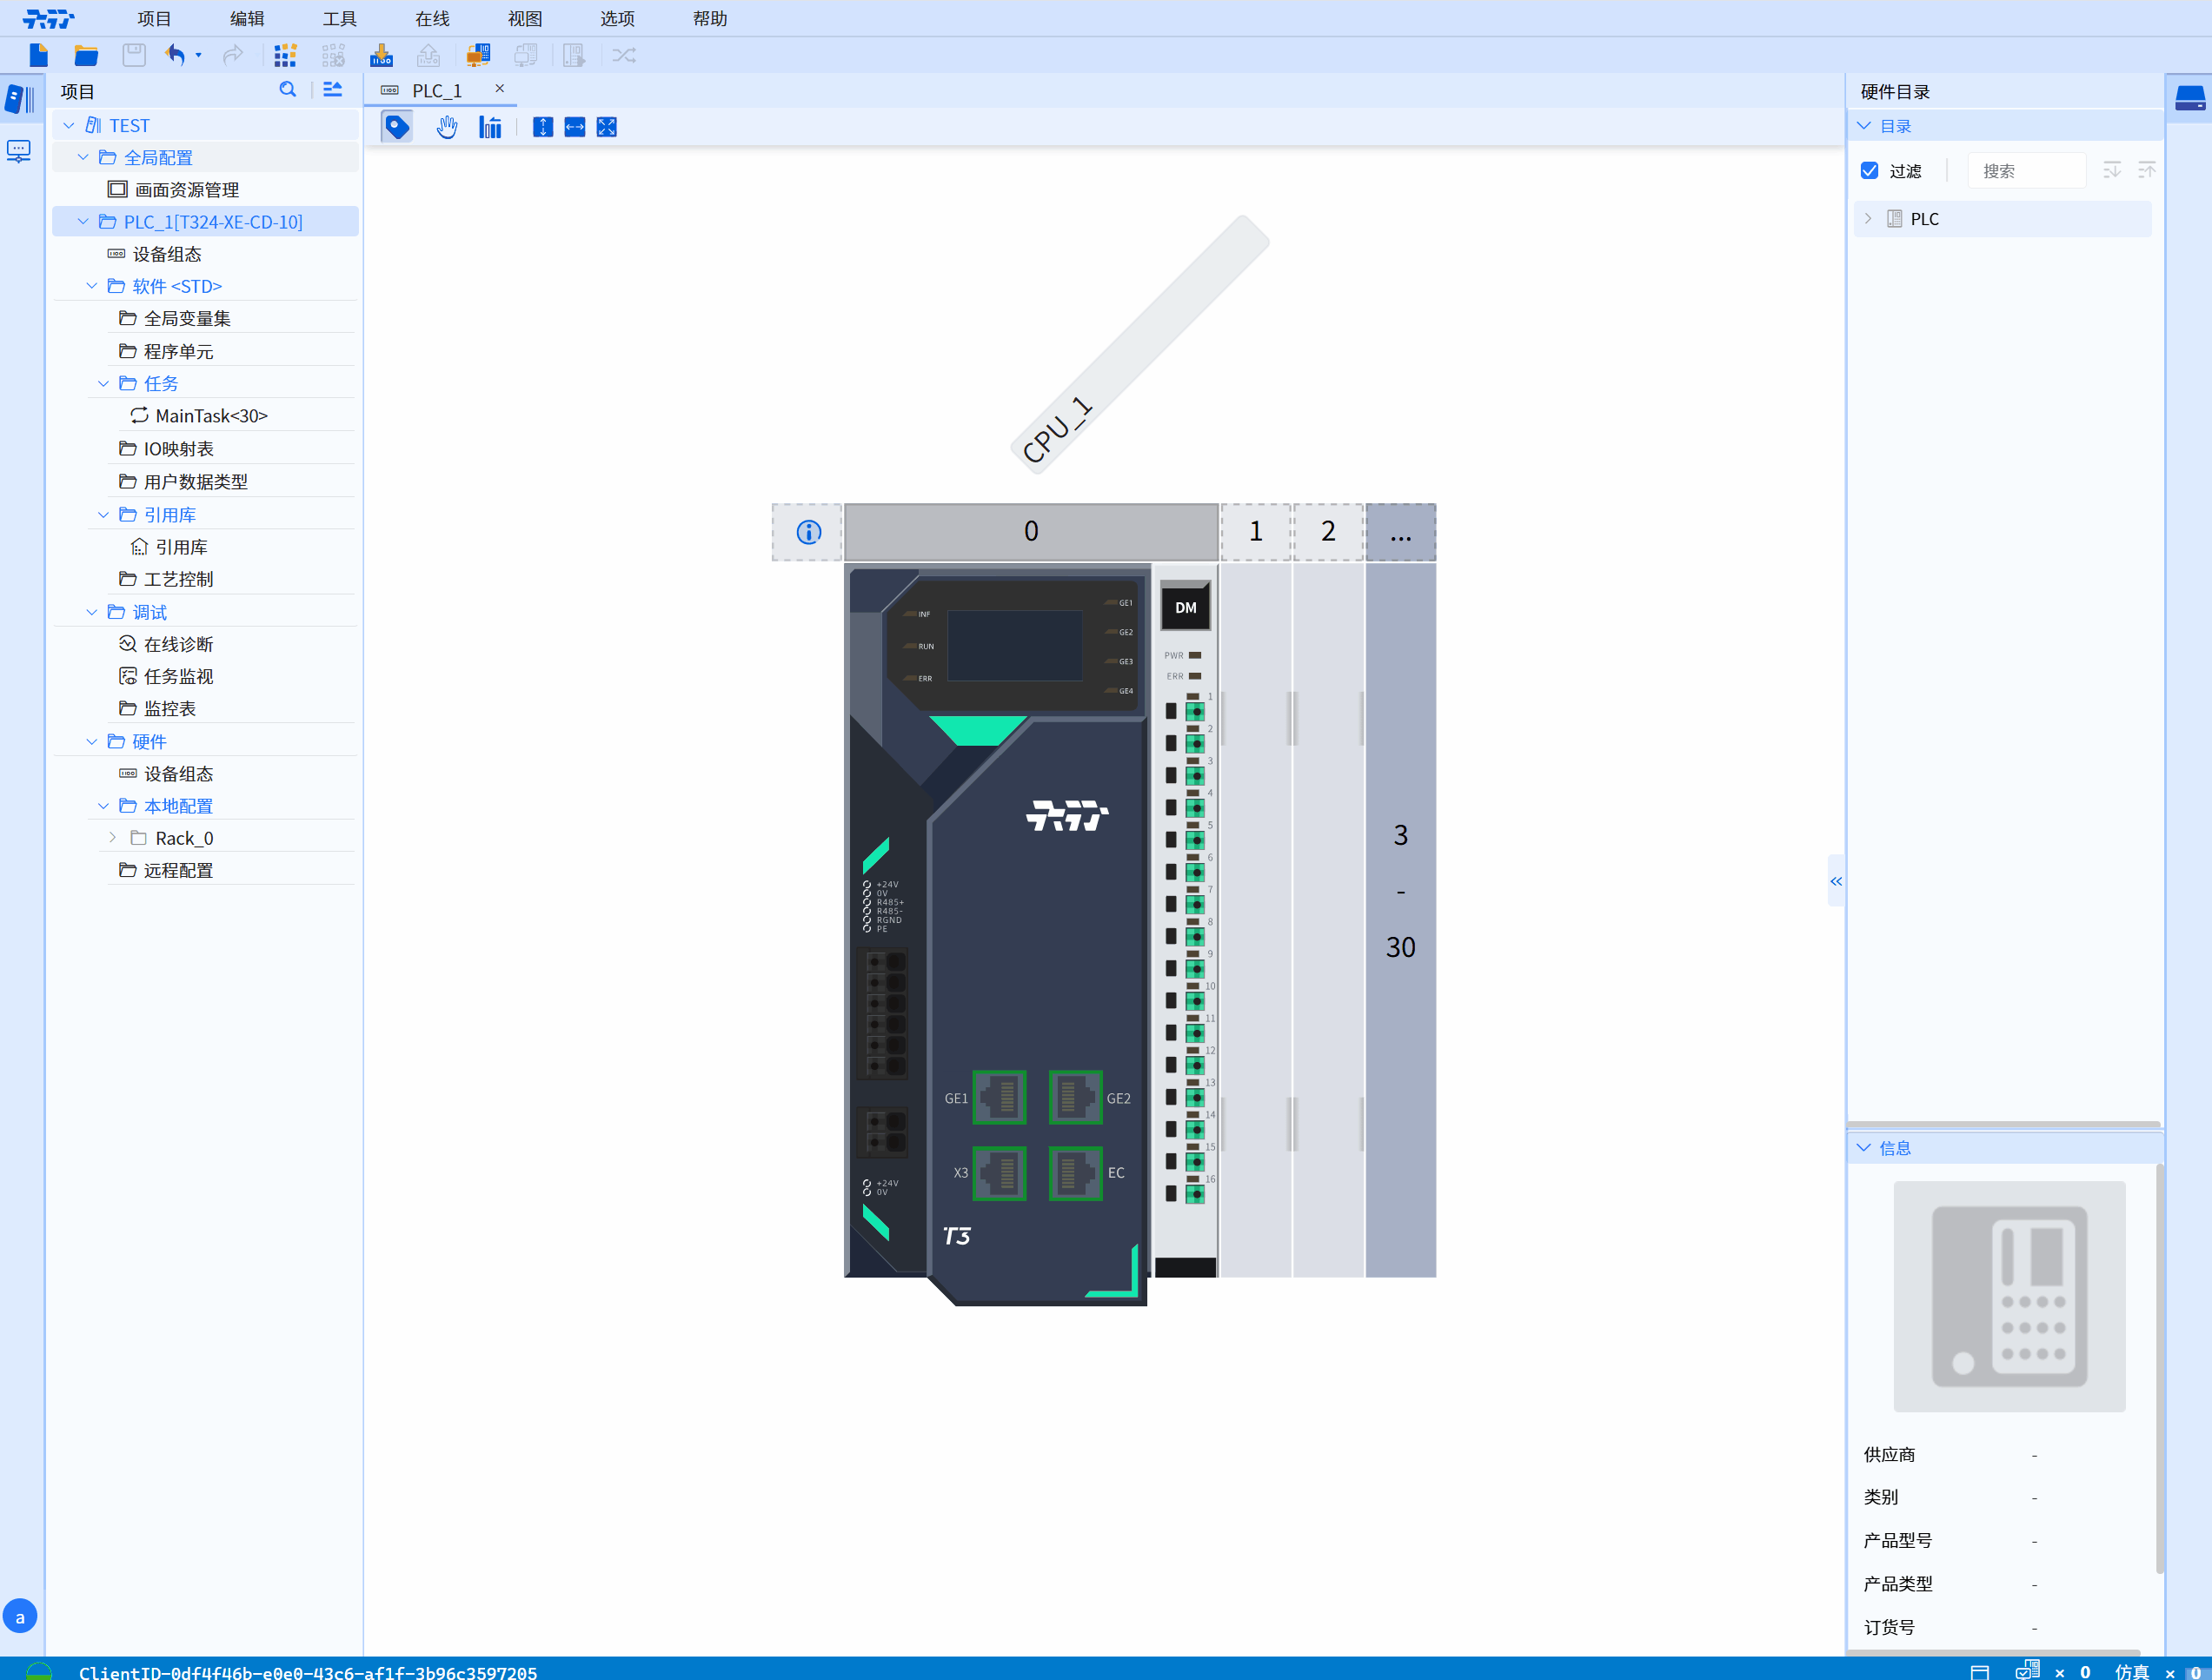Select 在线诊断 in the project tree
2212x1680 pixels.
coord(178,645)
